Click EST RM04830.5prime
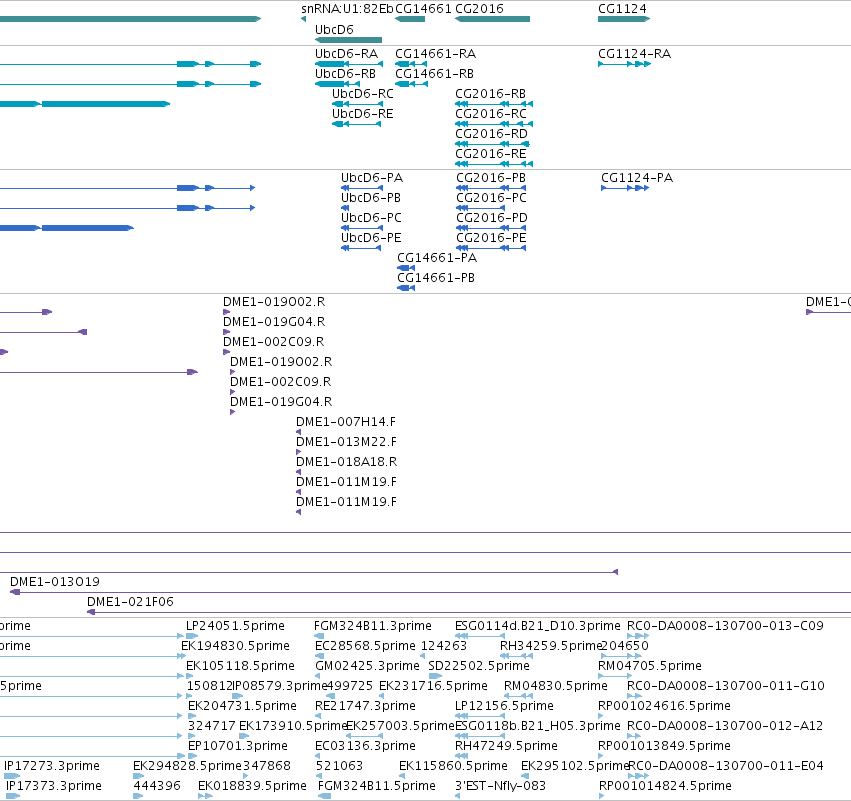The width and height of the screenshot is (851, 801). click(518, 697)
